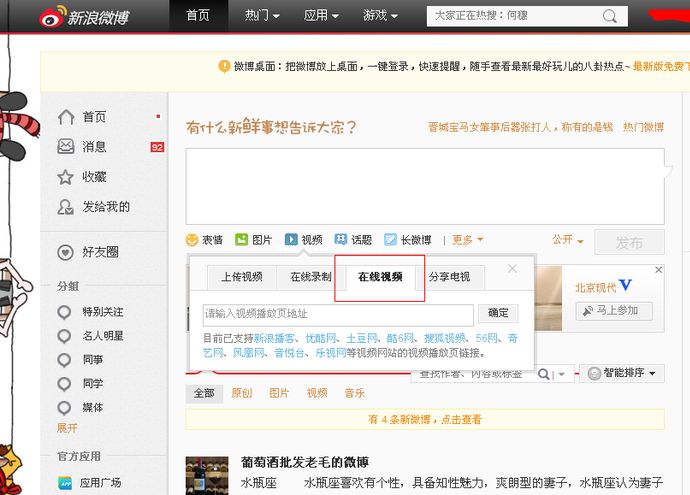Click the 图片 picture icon in composer
The image size is (690, 495).
tap(241, 240)
